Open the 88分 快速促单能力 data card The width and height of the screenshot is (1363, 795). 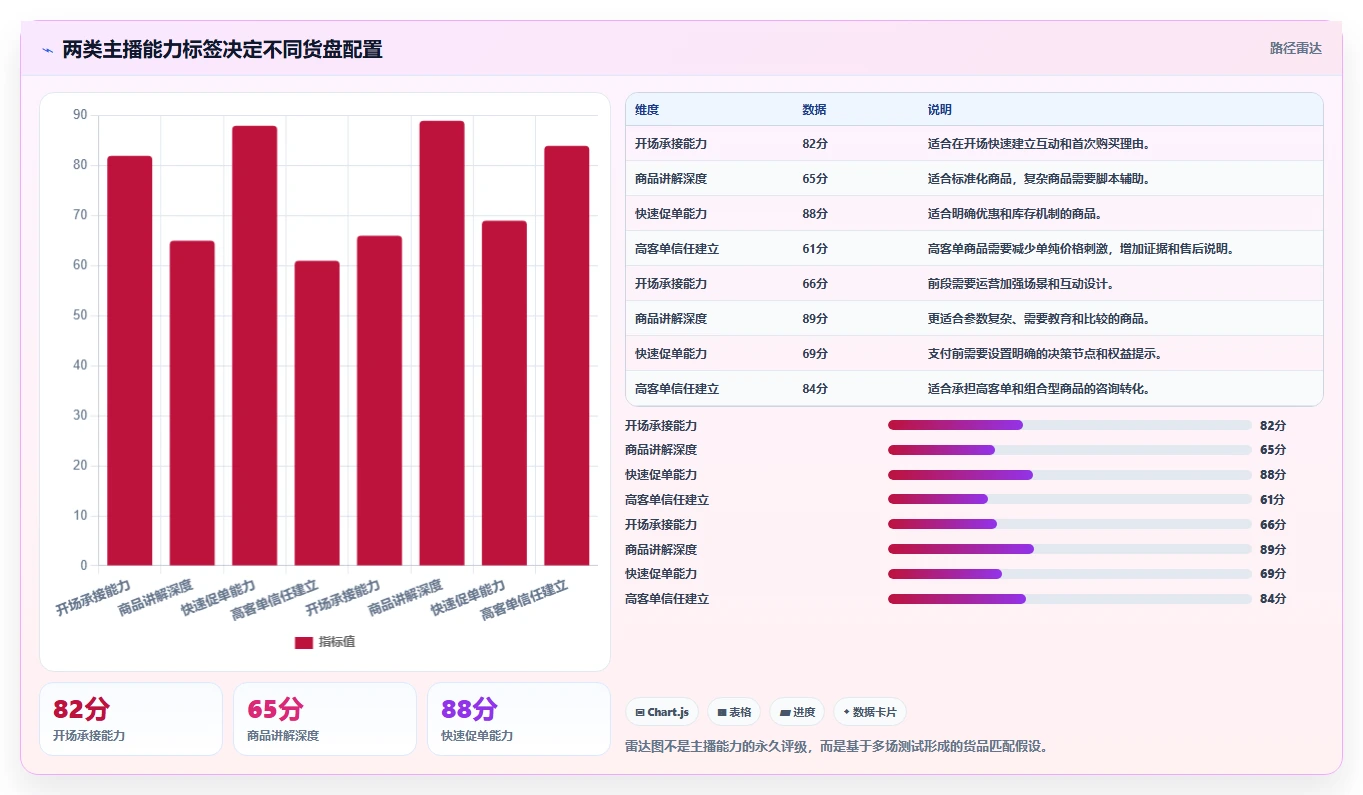[x=519, y=719]
